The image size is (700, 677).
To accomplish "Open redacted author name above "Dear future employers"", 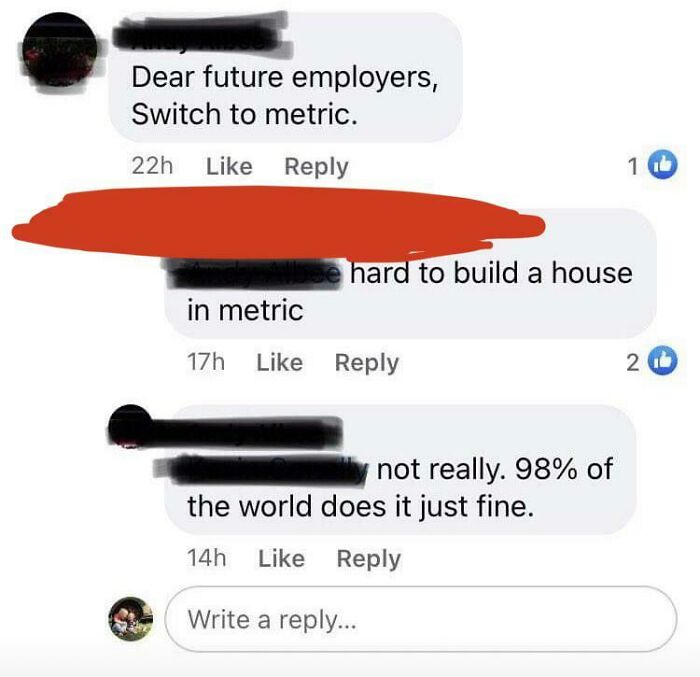I will [201, 38].
